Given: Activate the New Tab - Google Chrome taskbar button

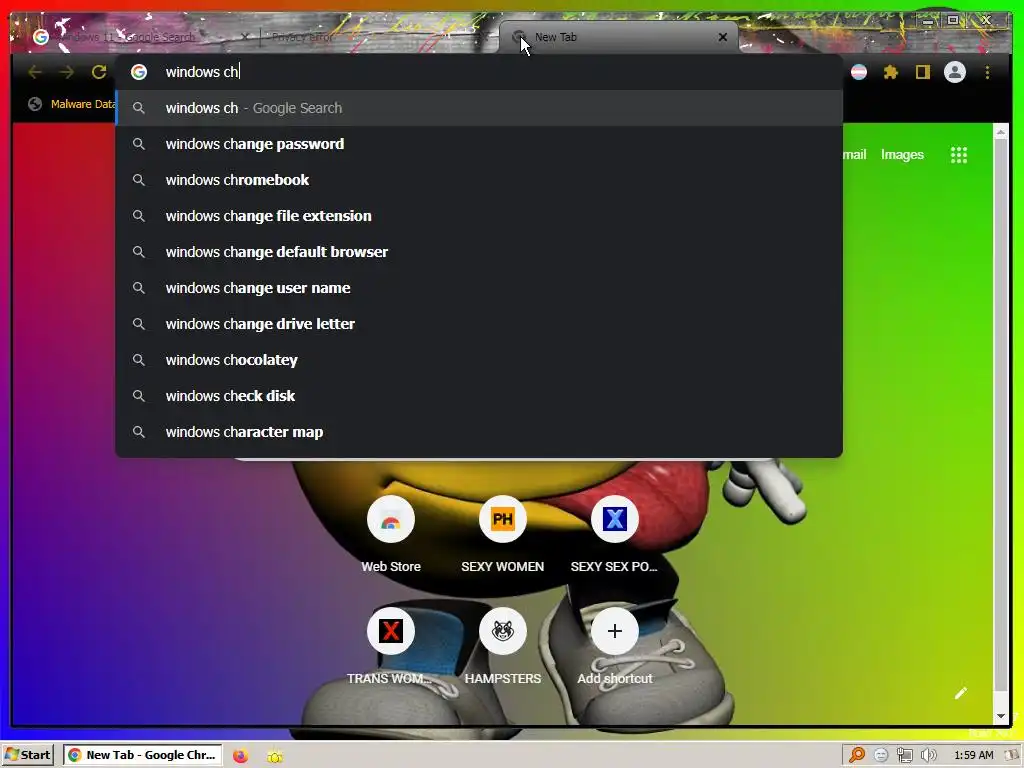Looking at the screenshot, I should (x=142, y=755).
